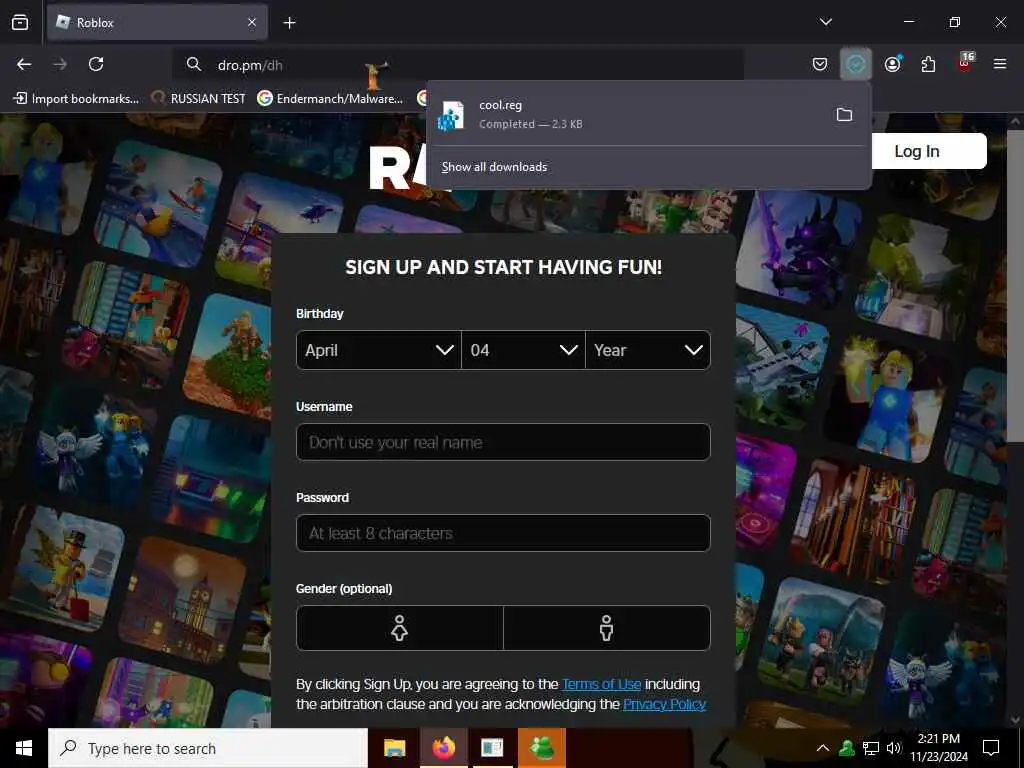This screenshot has height=768, width=1024.
Task: Click the green user tray icon
Action: point(847,748)
